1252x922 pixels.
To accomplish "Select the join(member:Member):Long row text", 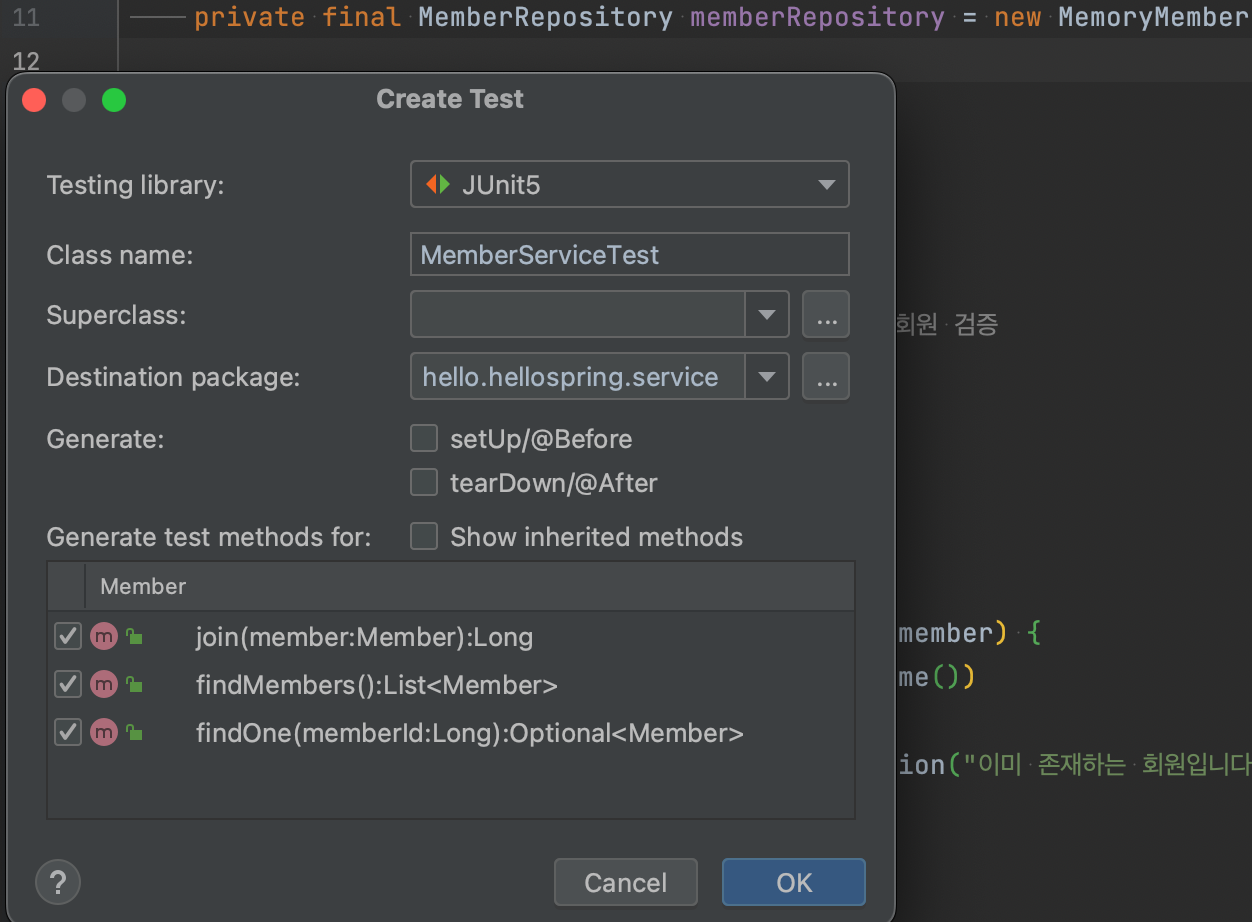I will click(364, 637).
